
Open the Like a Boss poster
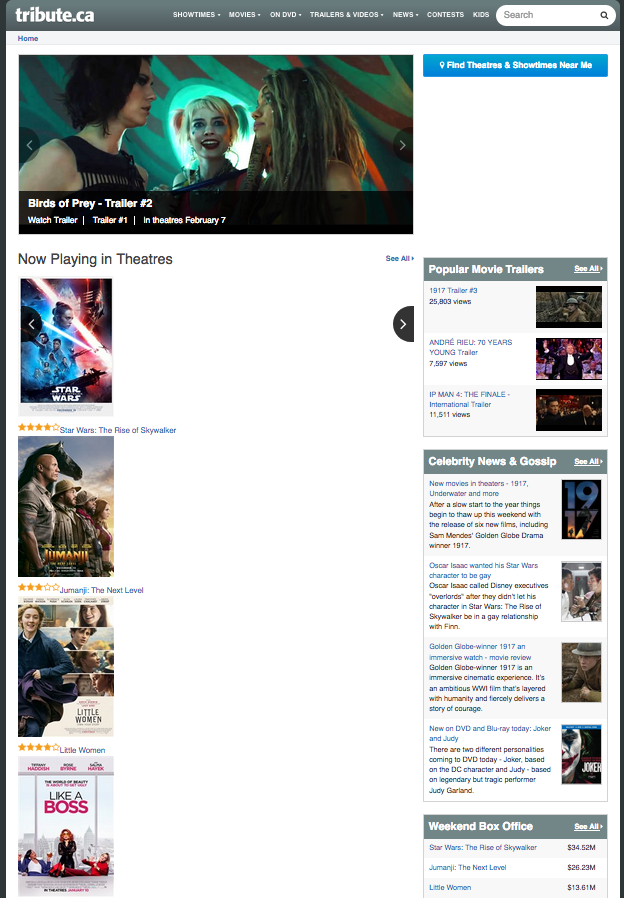(66, 826)
